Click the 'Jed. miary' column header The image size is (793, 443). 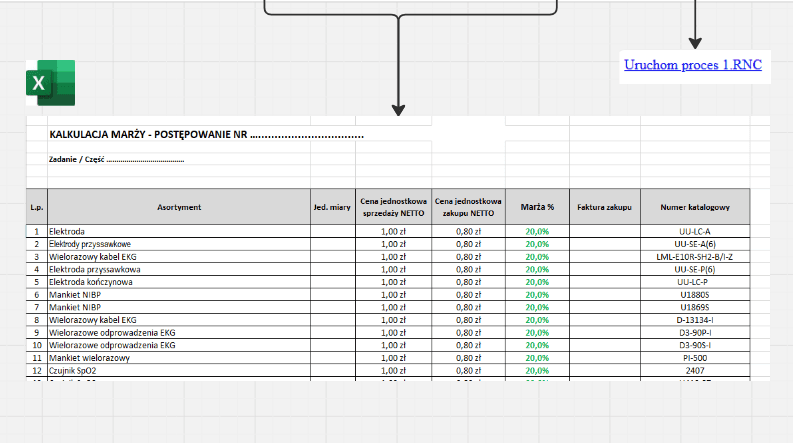(x=333, y=207)
